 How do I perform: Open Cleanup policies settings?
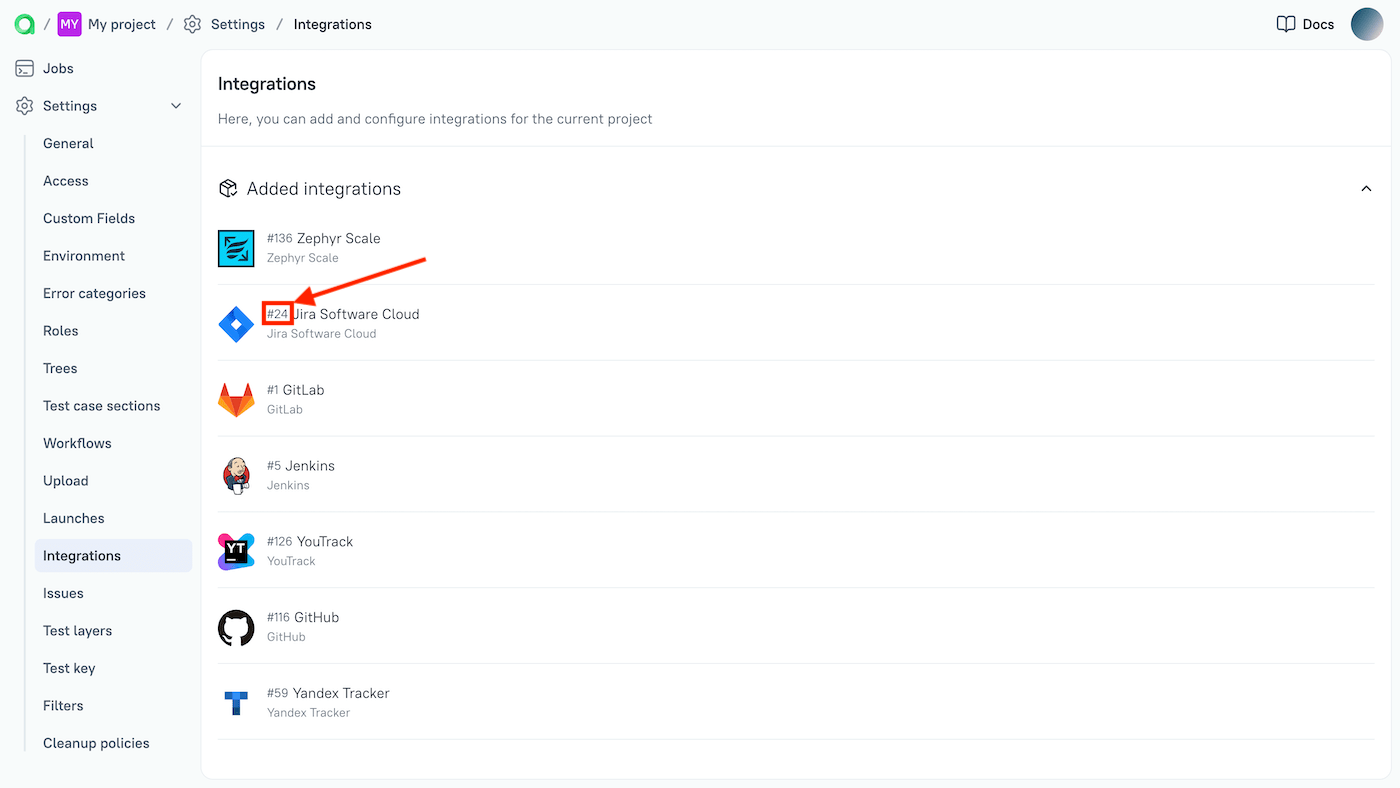(96, 743)
